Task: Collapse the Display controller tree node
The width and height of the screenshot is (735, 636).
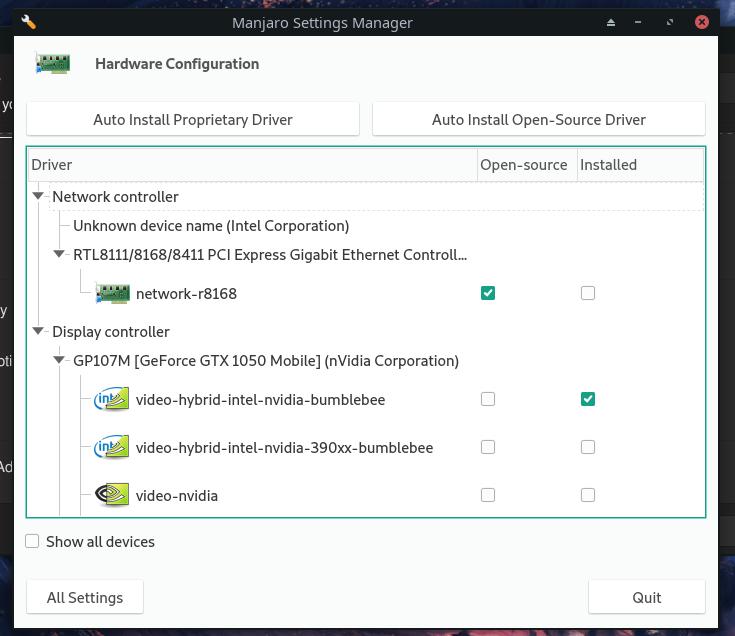Action: click(x=38, y=331)
